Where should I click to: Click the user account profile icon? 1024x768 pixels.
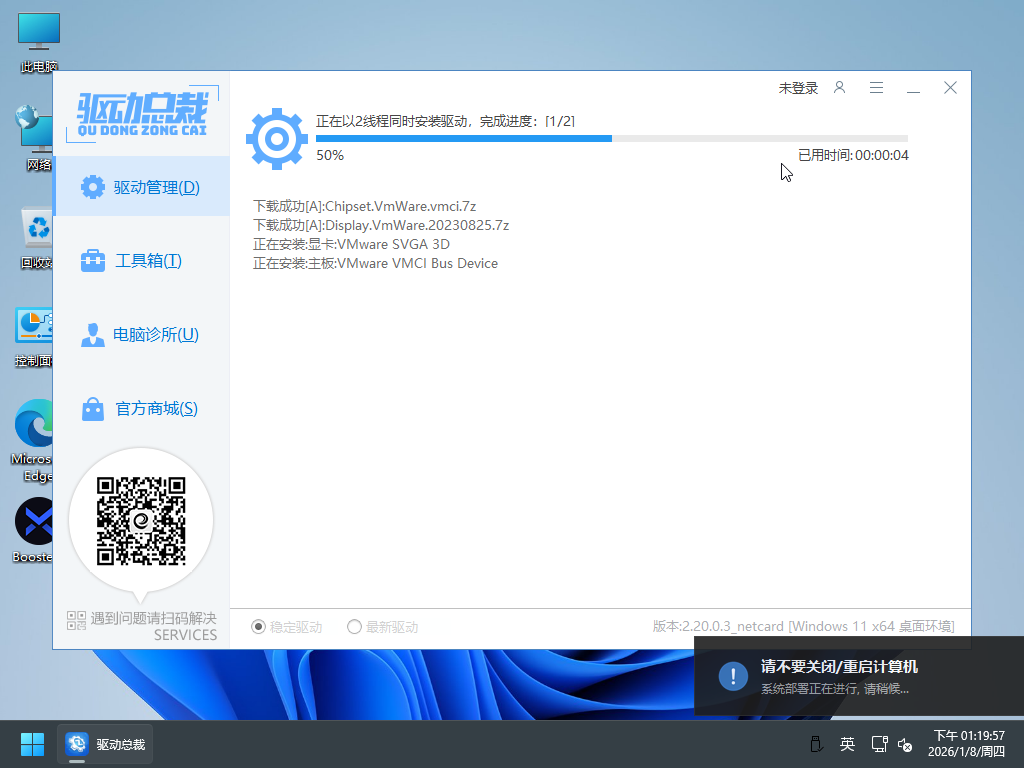coord(840,88)
